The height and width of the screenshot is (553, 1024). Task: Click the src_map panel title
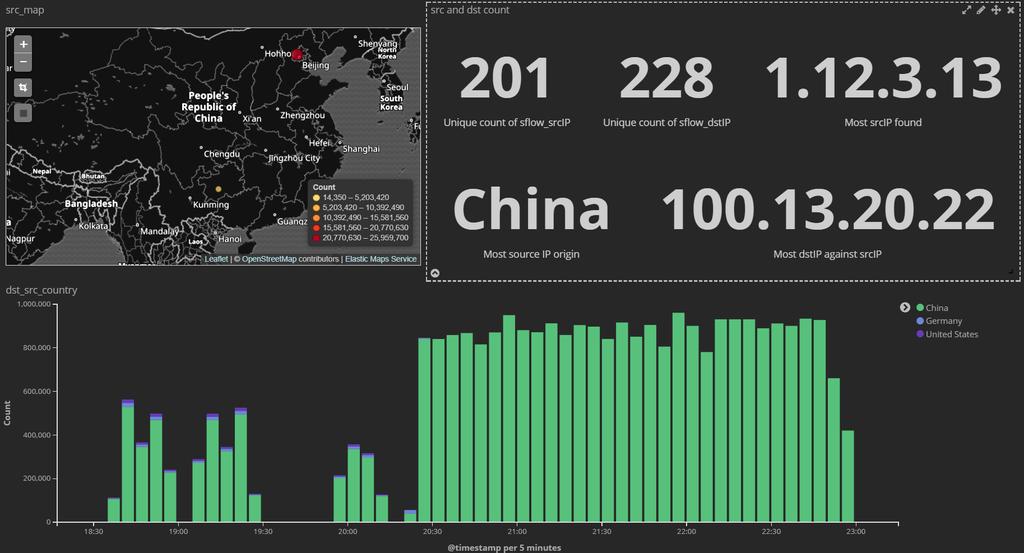[x=25, y=10]
